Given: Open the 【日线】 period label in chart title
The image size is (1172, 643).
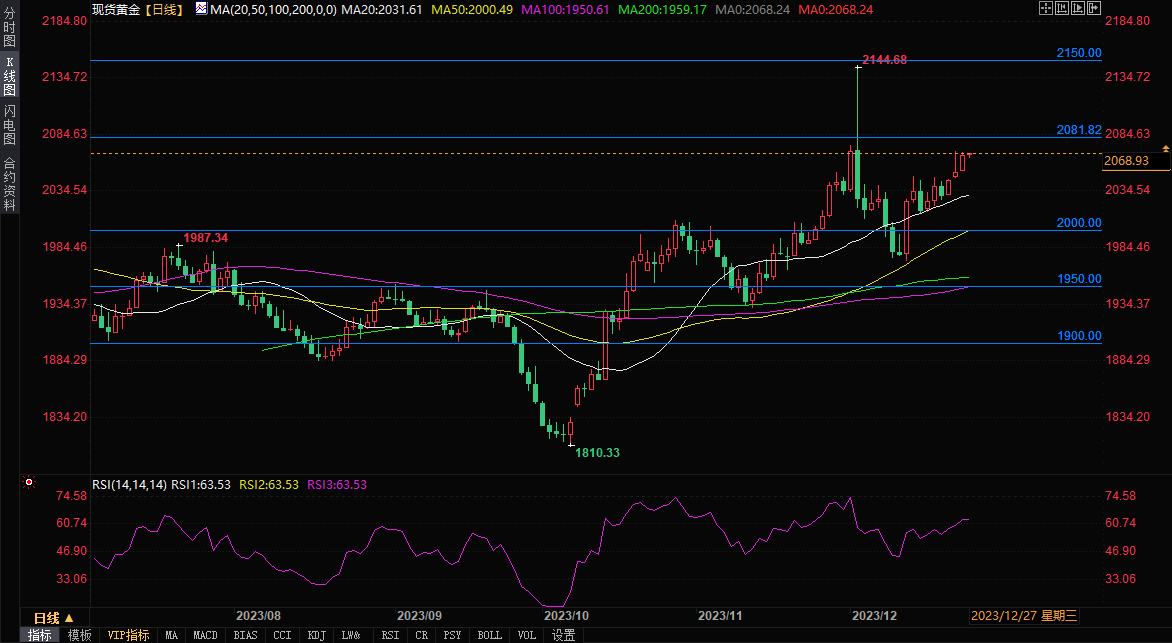Looking at the screenshot, I should coord(163,10).
